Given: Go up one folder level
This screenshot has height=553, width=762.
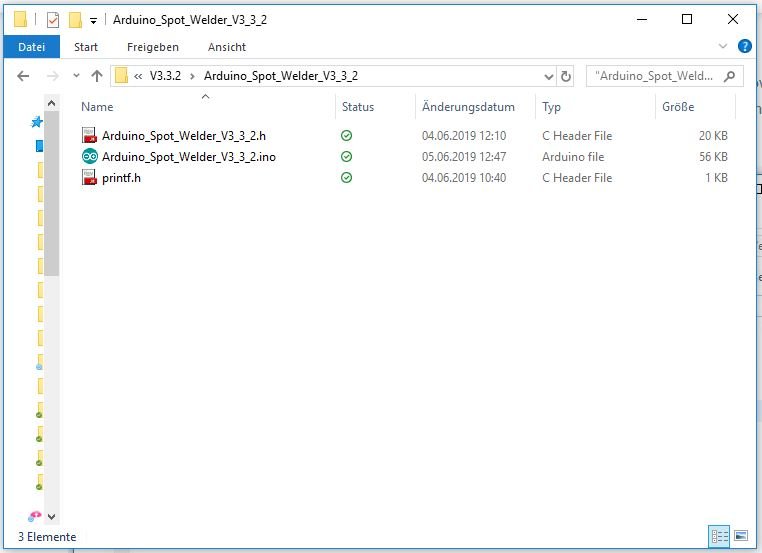Looking at the screenshot, I should point(97,76).
